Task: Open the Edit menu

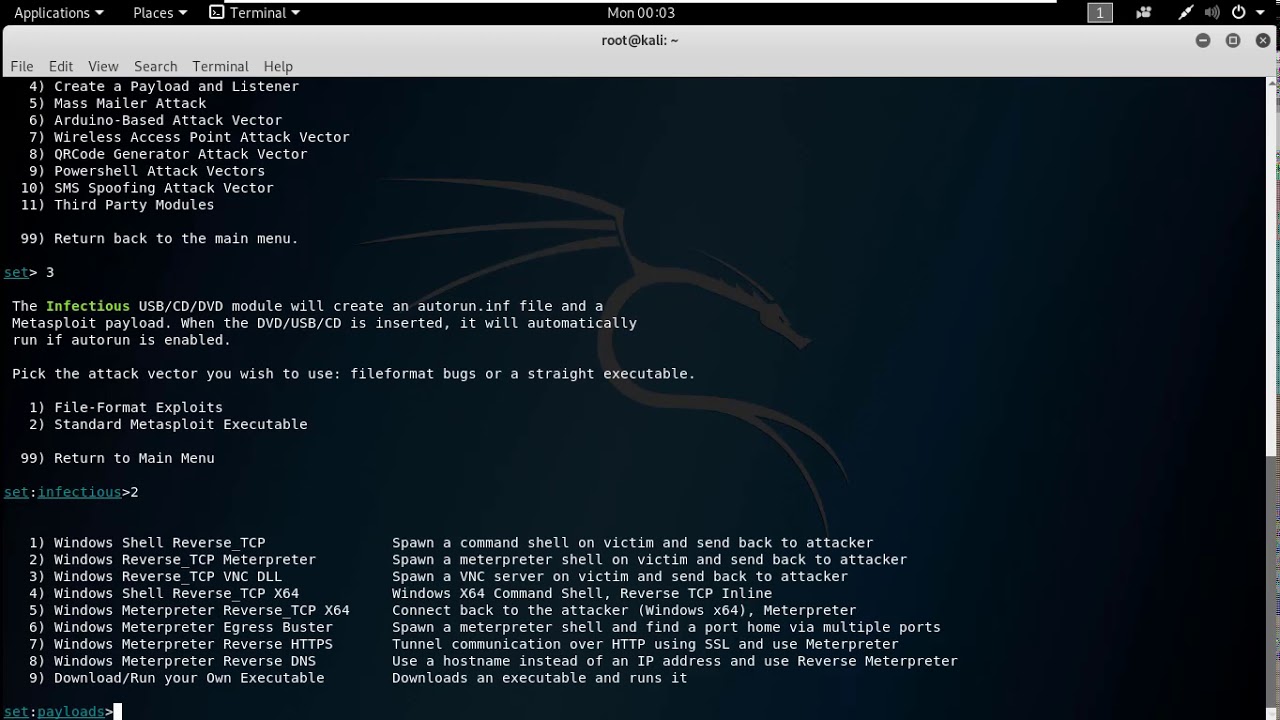Action: (x=61, y=66)
